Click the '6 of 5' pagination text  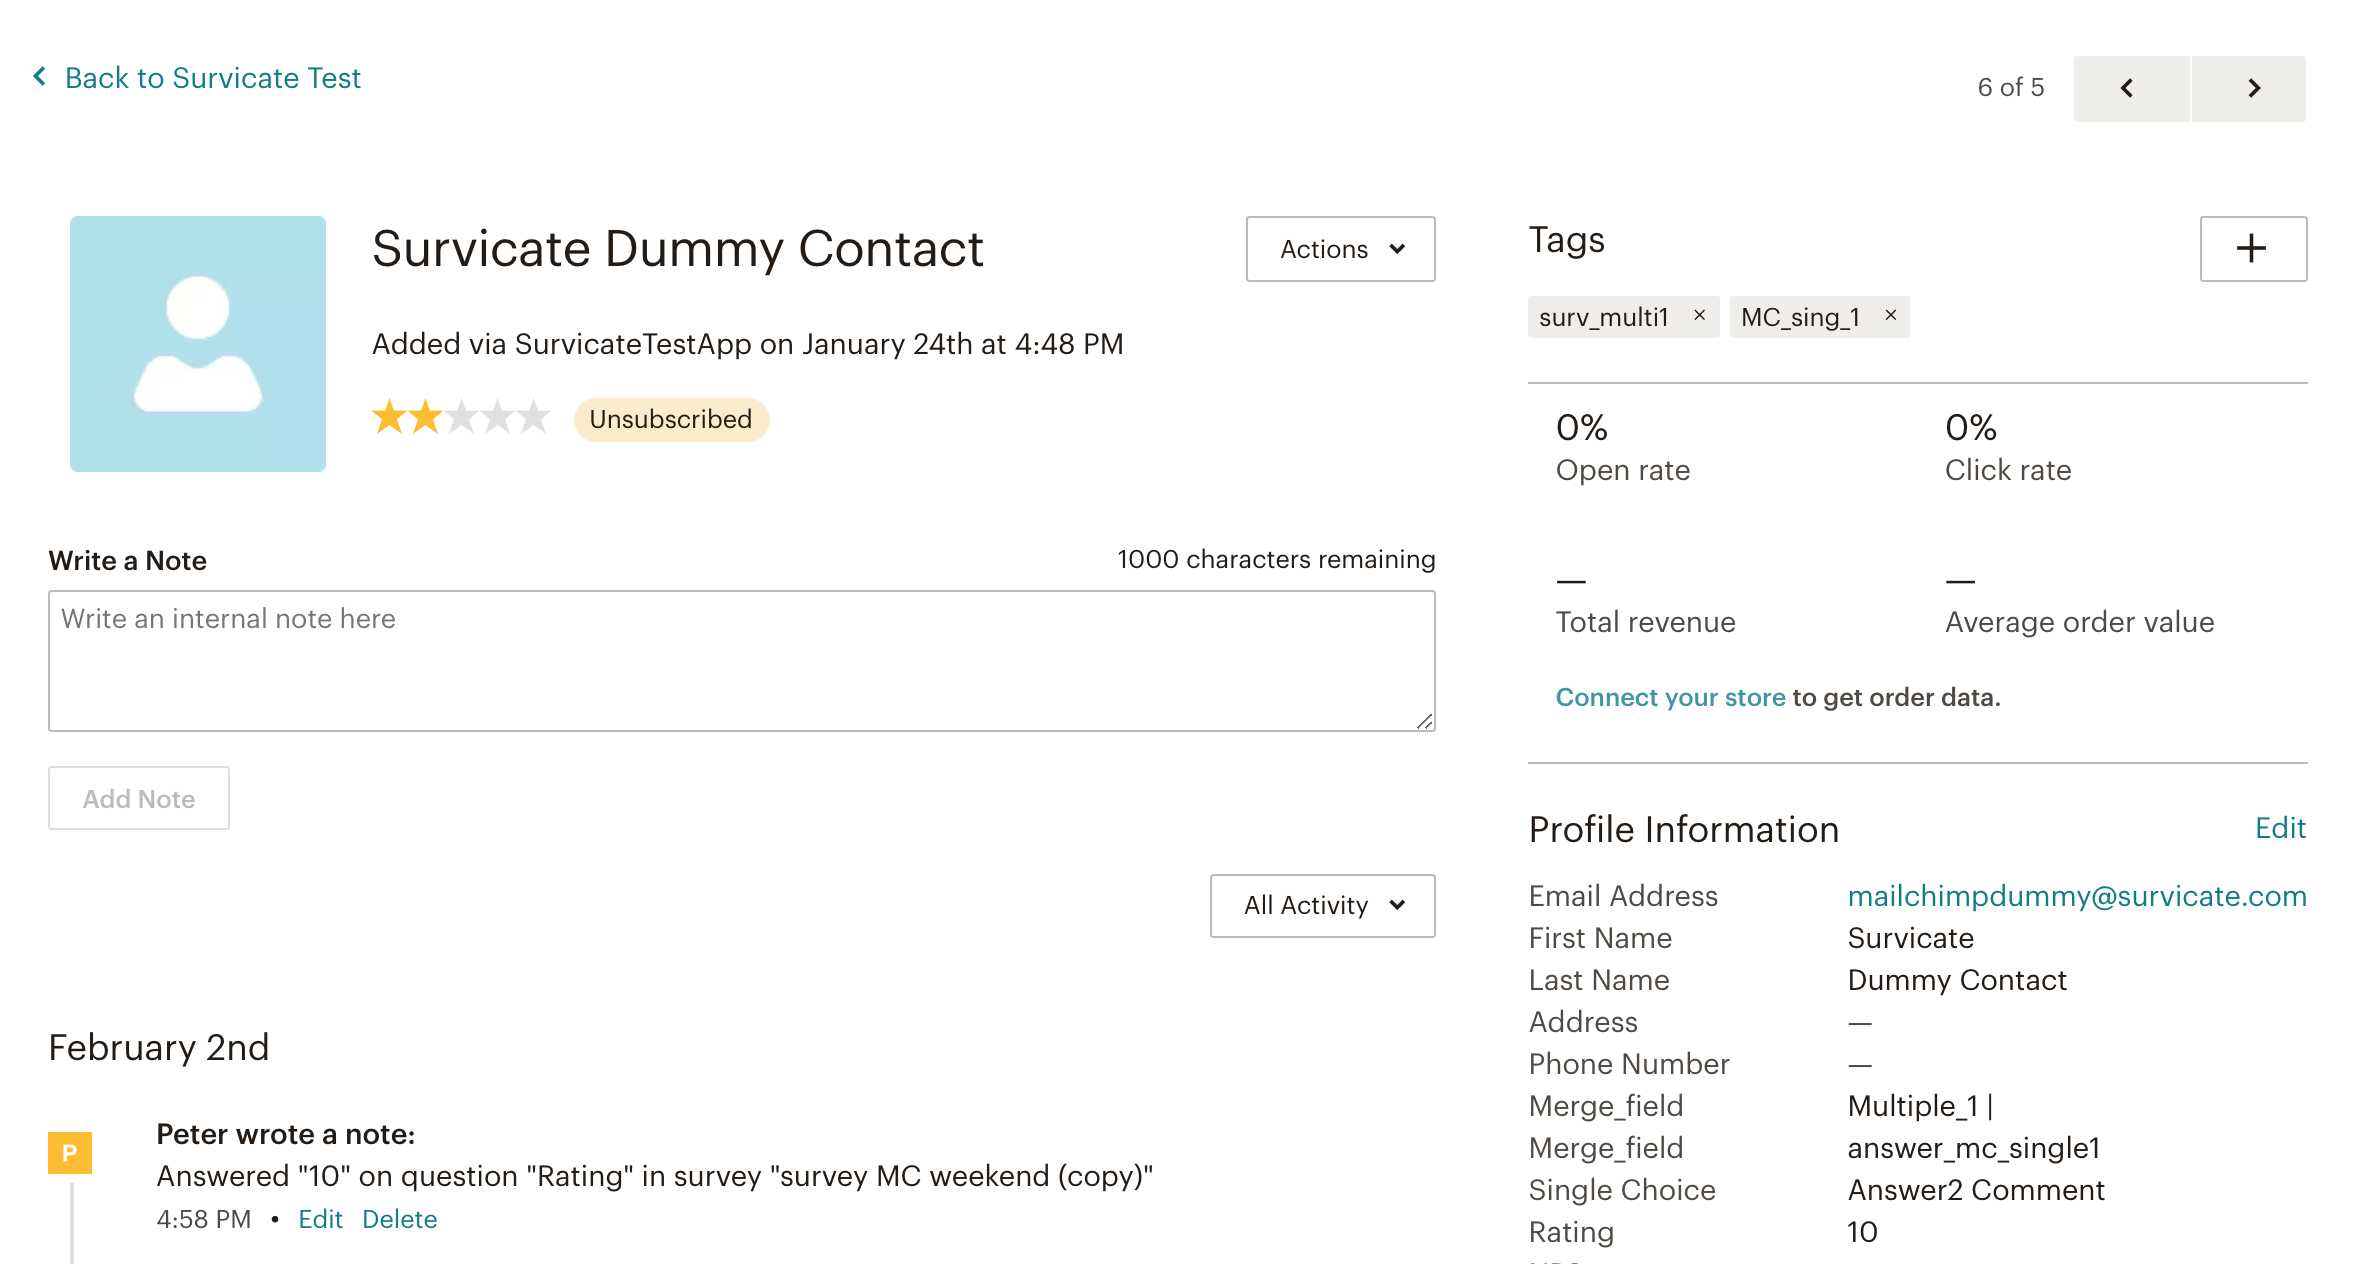[2011, 87]
